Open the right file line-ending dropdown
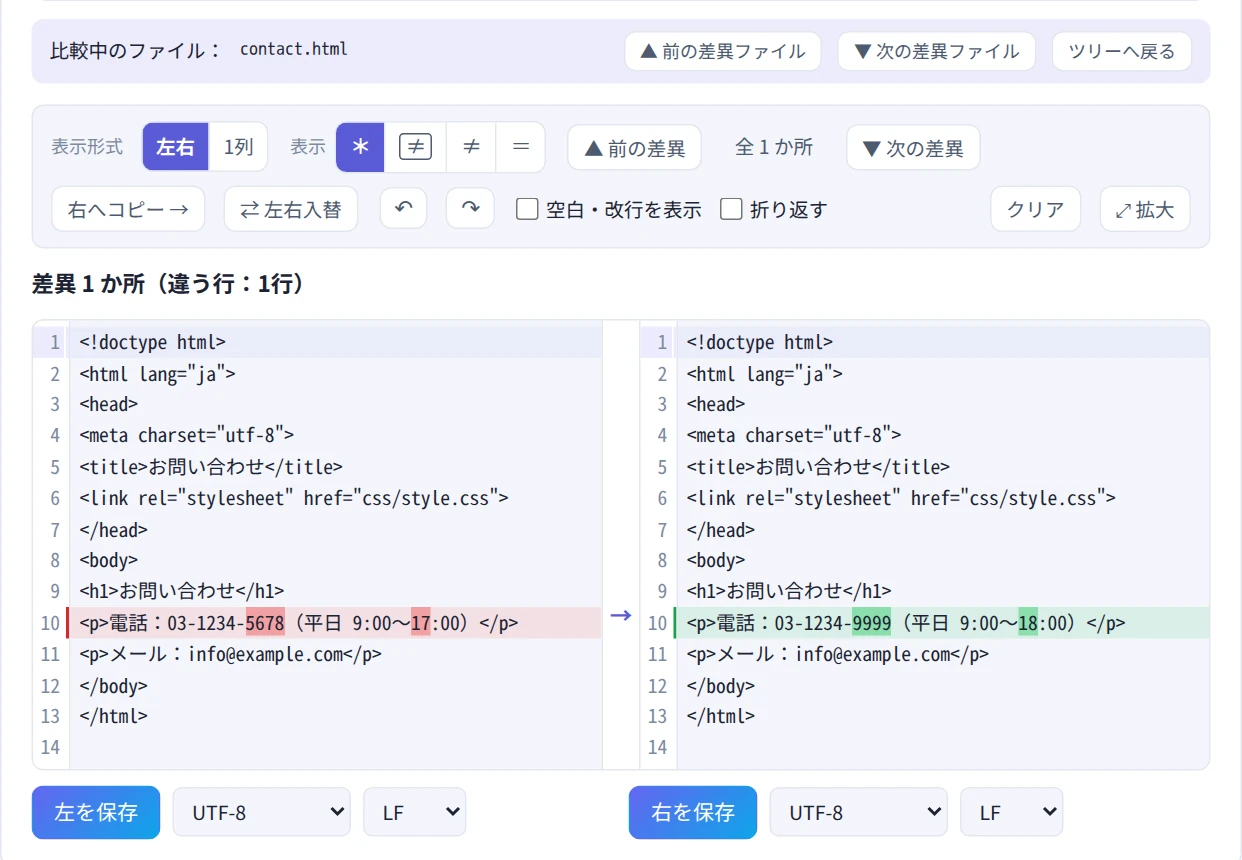Viewport: 1242px width, 860px height. pyautogui.click(x=1012, y=812)
